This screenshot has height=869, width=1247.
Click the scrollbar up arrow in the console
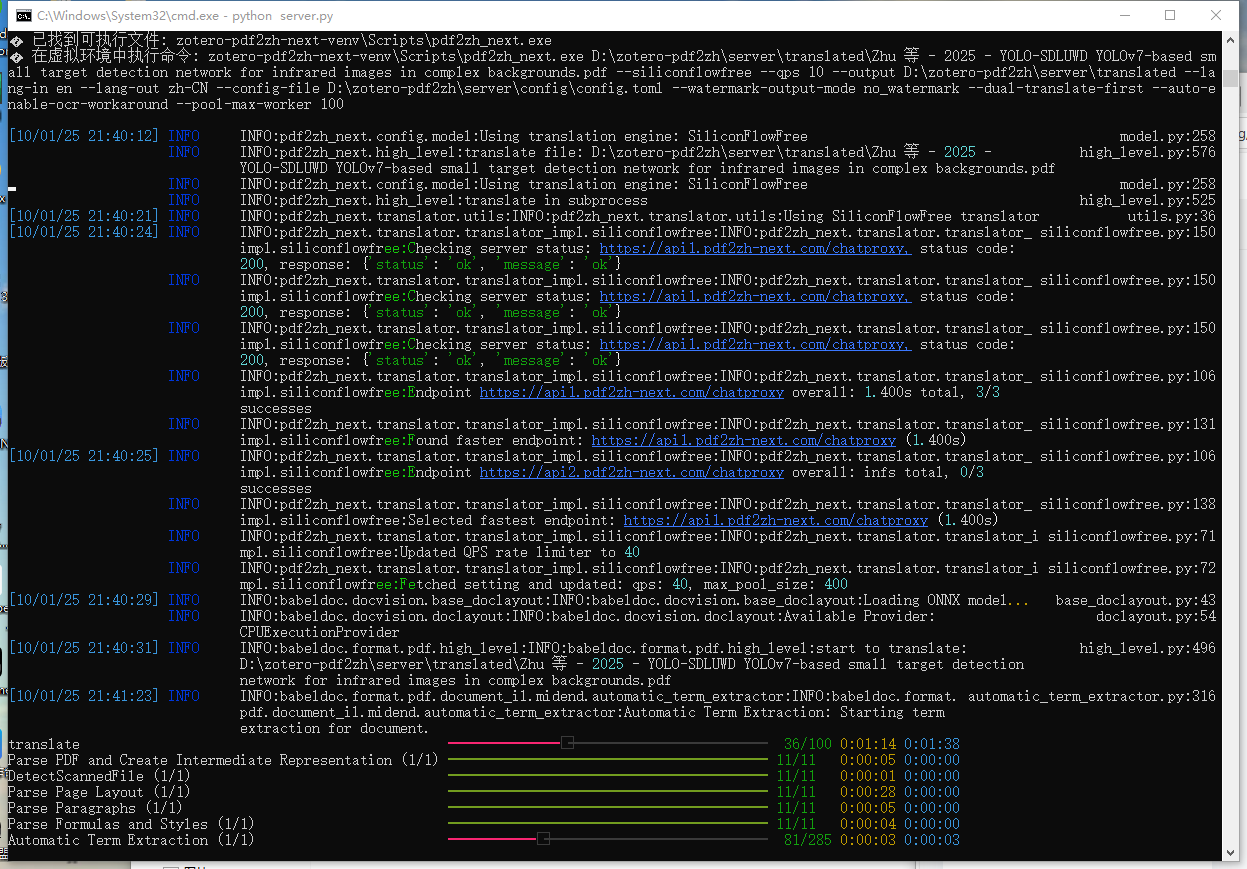[x=1230, y=40]
